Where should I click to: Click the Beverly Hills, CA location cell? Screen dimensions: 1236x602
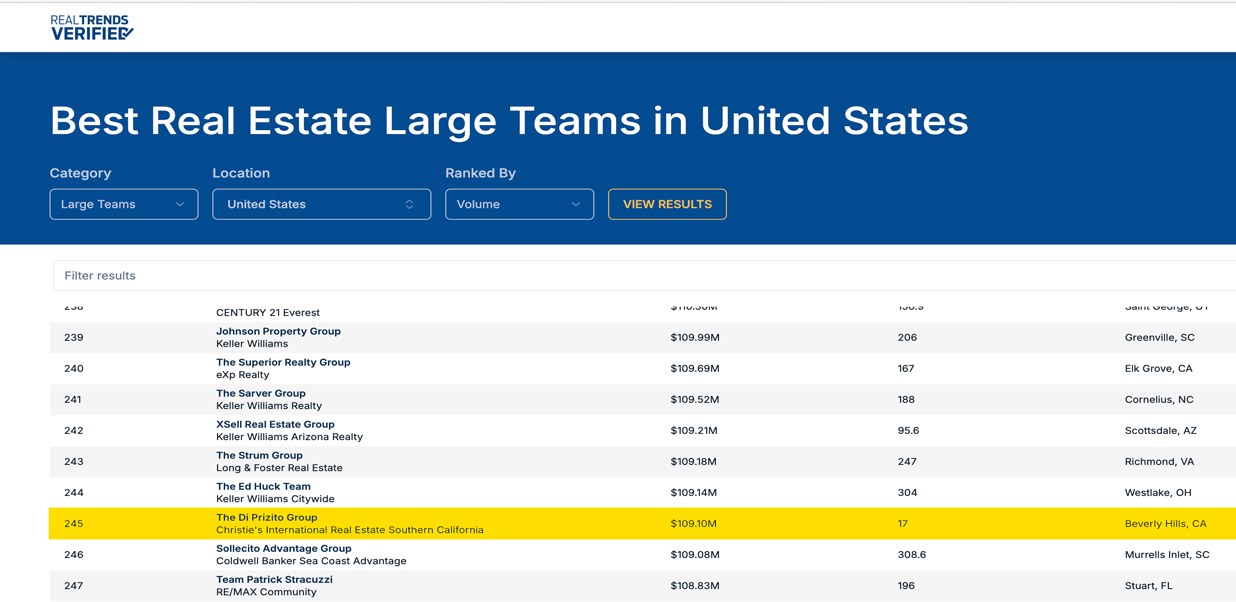1165,524
